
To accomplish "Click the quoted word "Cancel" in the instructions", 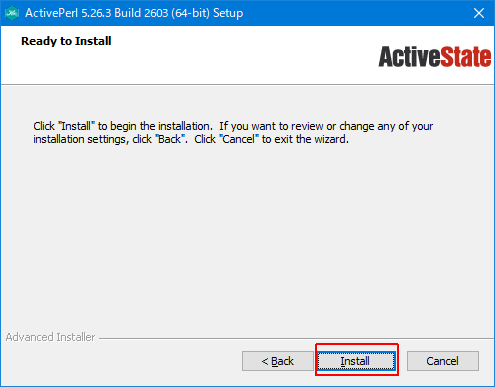I will [x=239, y=139].
